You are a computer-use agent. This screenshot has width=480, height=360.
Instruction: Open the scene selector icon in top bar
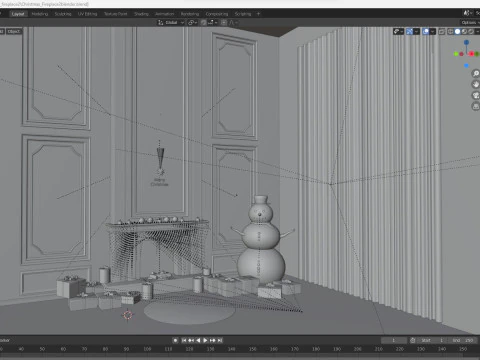click(x=467, y=13)
